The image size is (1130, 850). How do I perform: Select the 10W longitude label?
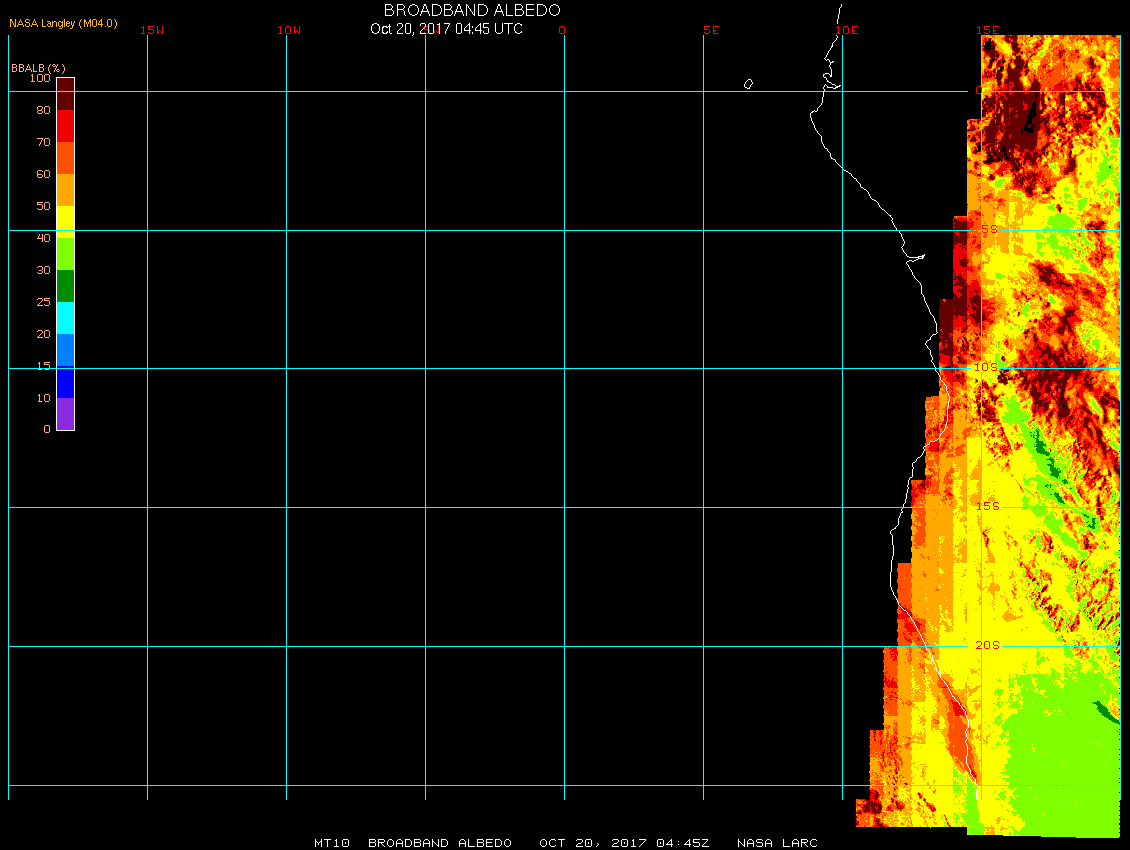tap(289, 30)
